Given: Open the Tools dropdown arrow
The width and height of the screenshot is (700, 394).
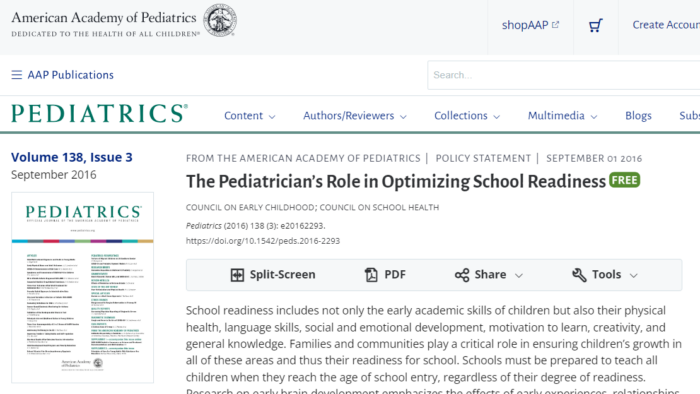Looking at the screenshot, I should (633, 275).
